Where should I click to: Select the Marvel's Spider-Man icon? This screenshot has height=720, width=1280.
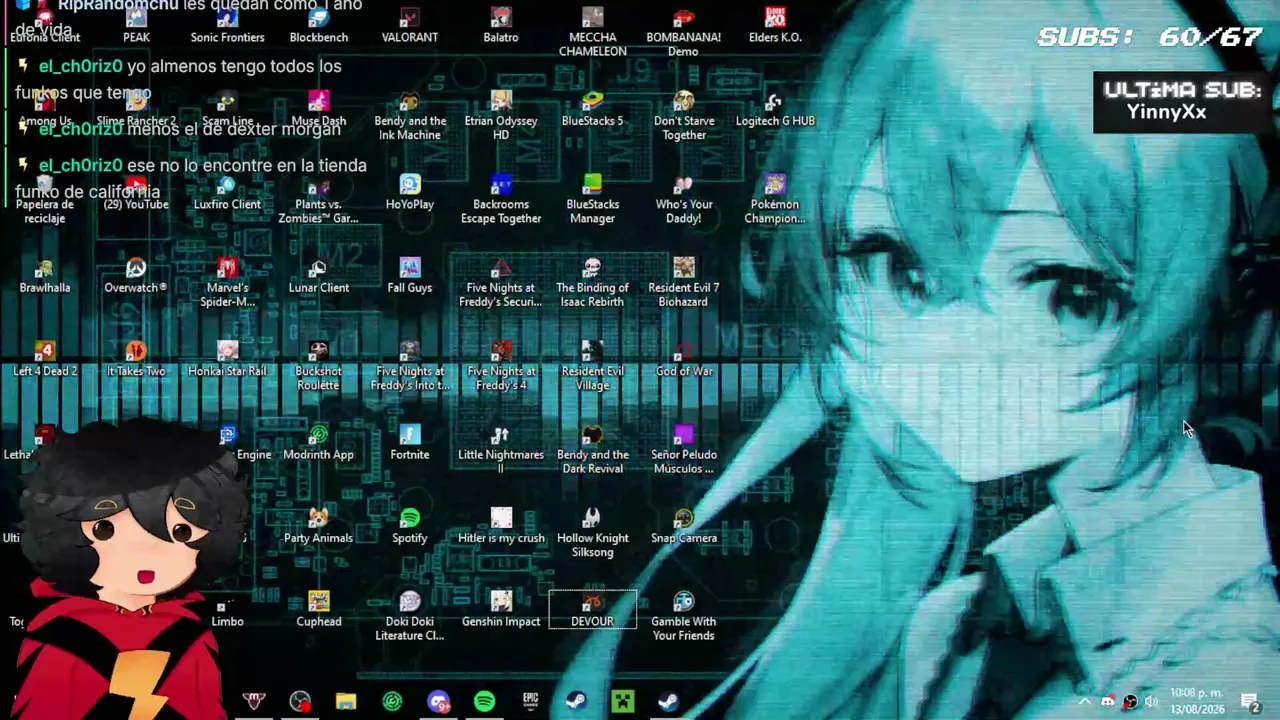coord(227,283)
